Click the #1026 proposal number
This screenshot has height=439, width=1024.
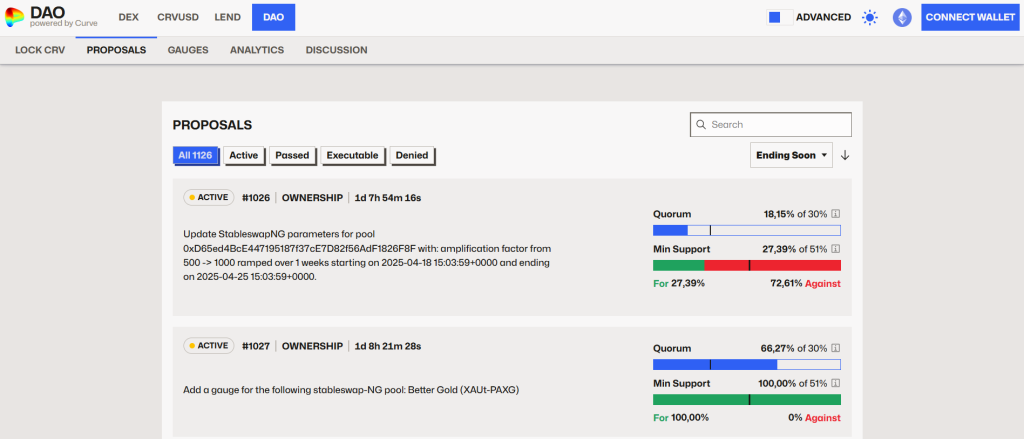click(255, 198)
